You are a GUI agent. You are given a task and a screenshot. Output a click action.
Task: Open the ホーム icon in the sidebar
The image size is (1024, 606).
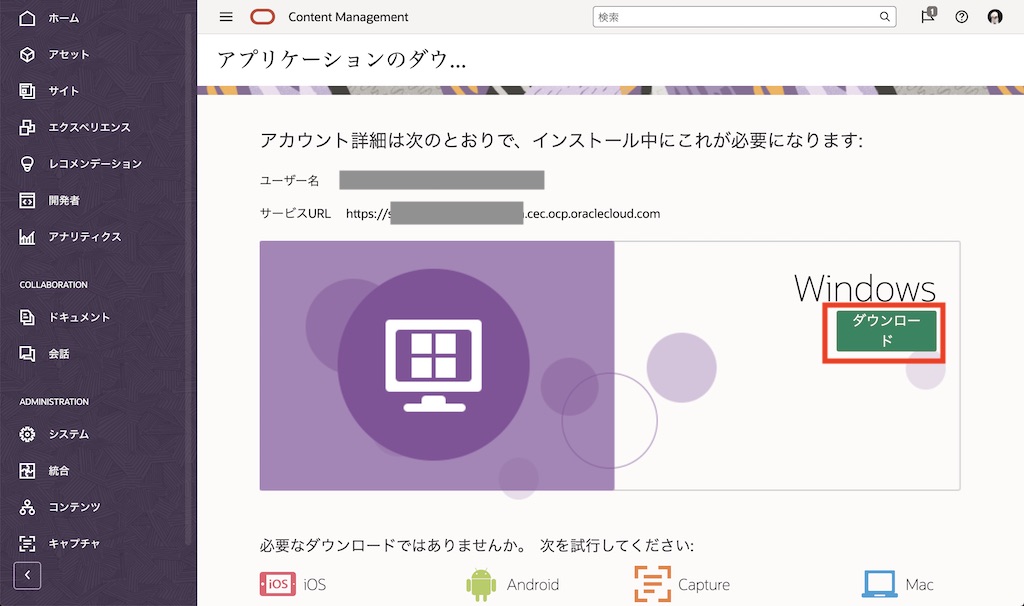tap(29, 17)
